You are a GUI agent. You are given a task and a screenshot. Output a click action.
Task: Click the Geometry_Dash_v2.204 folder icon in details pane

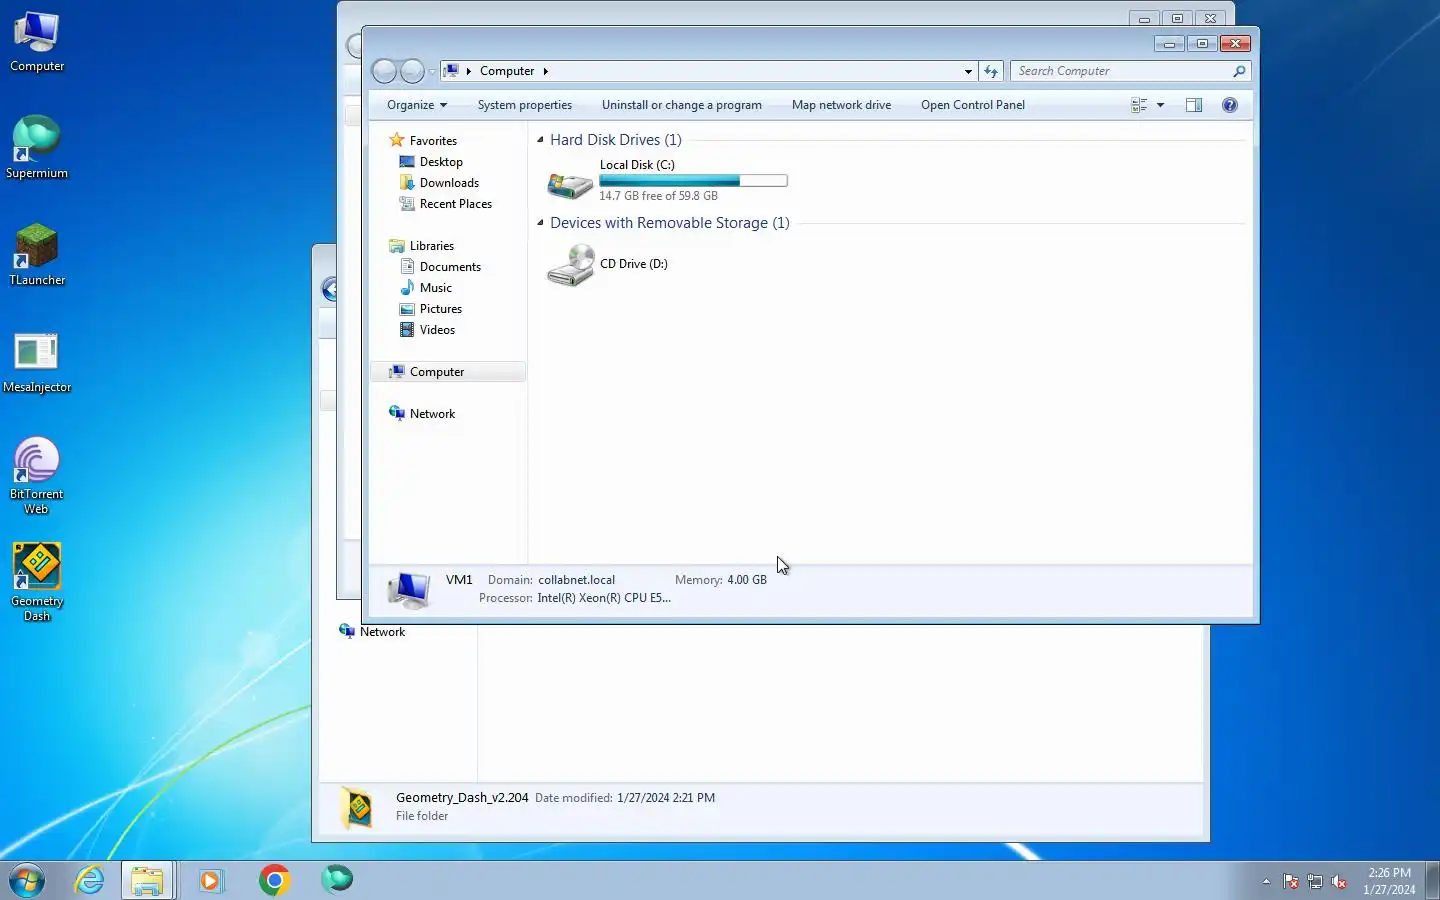(x=358, y=808)
